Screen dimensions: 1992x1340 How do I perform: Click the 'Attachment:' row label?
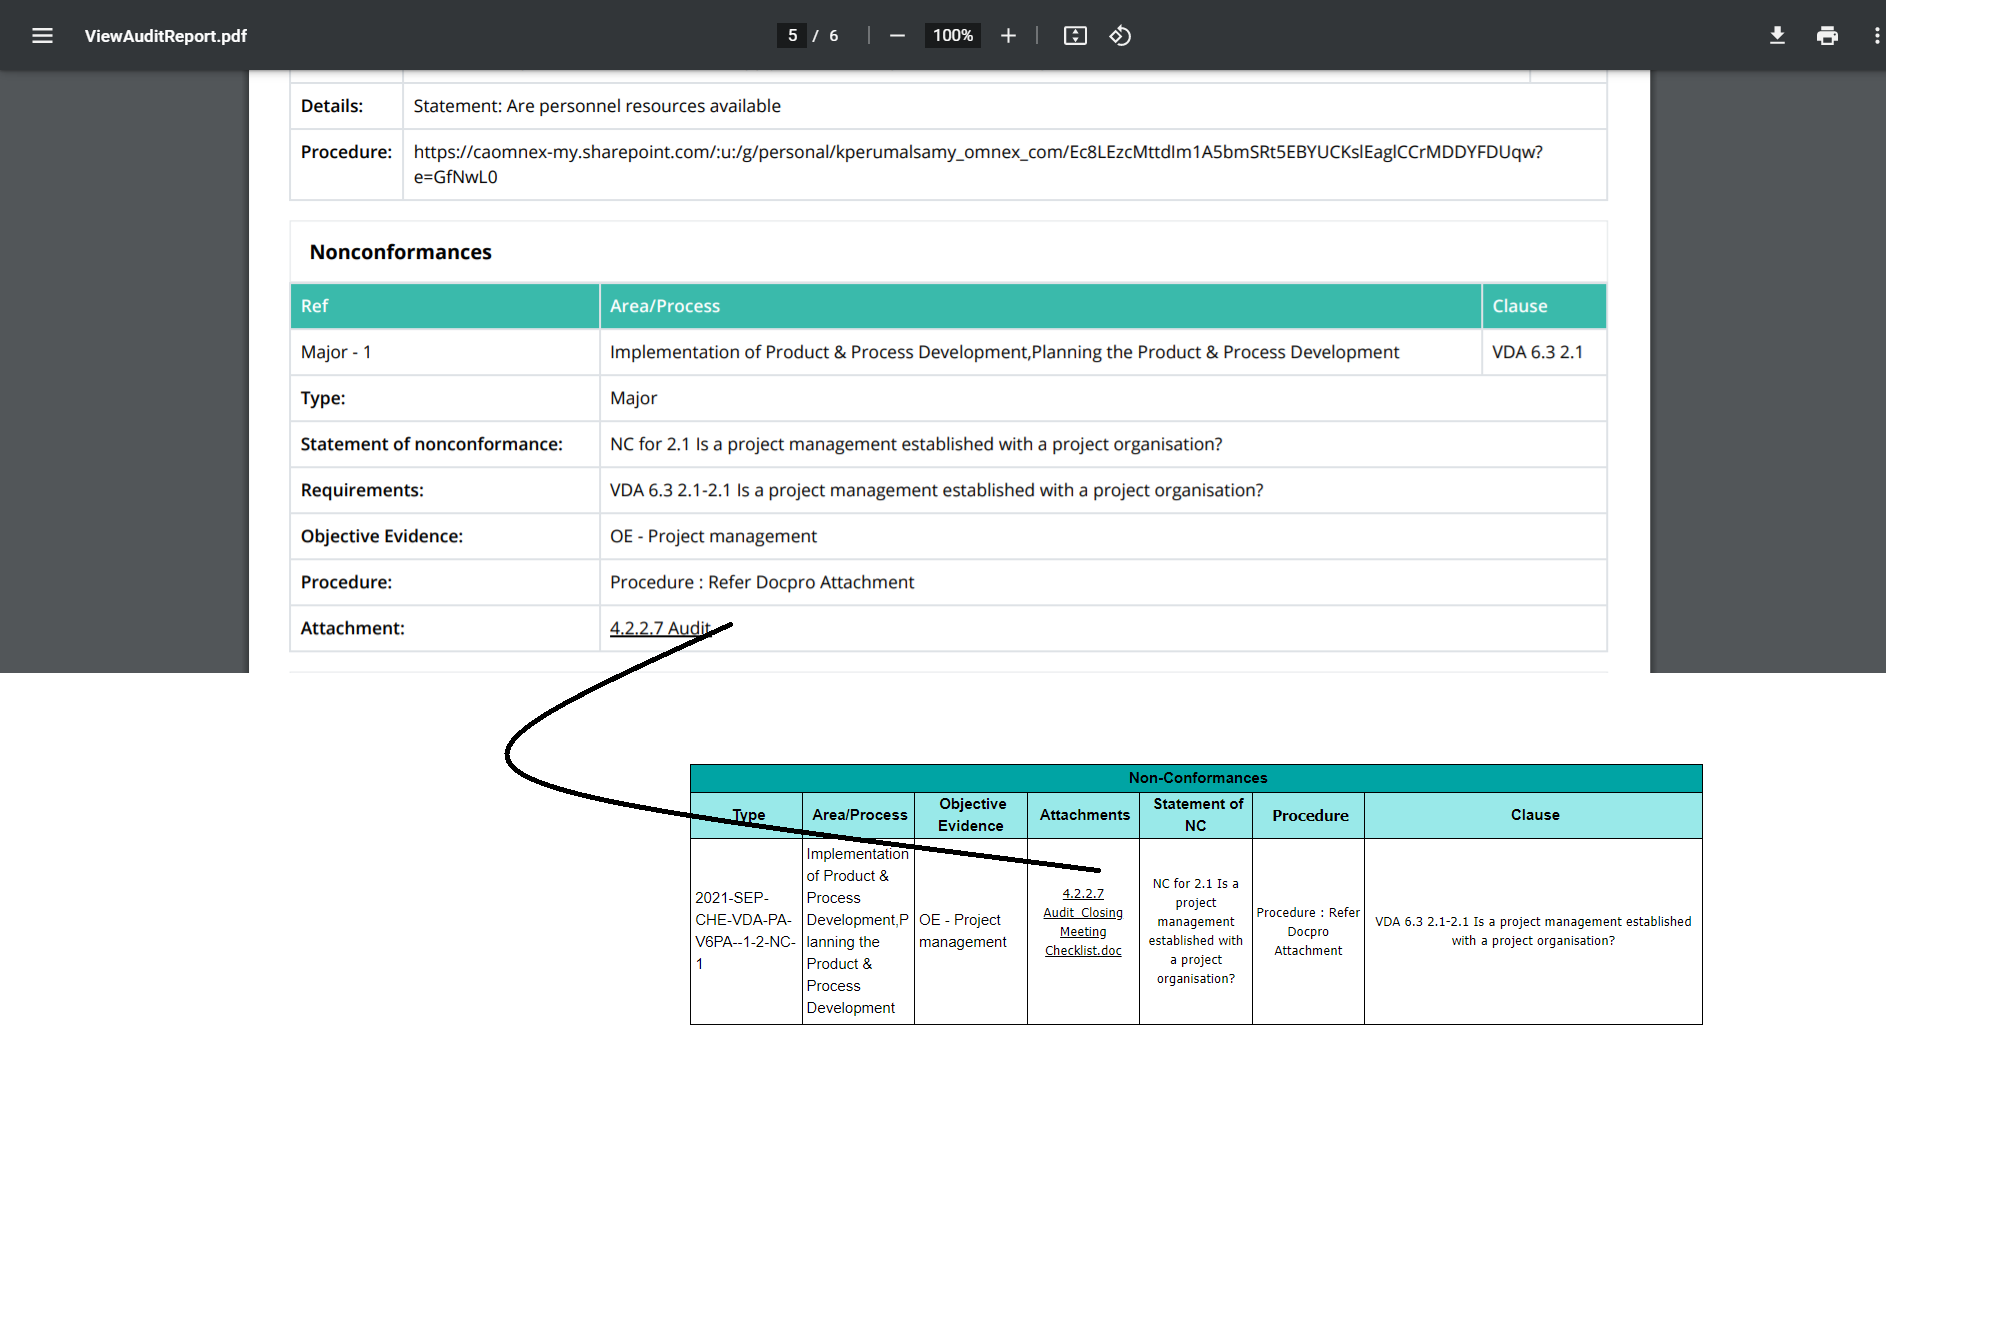[352, 628]
